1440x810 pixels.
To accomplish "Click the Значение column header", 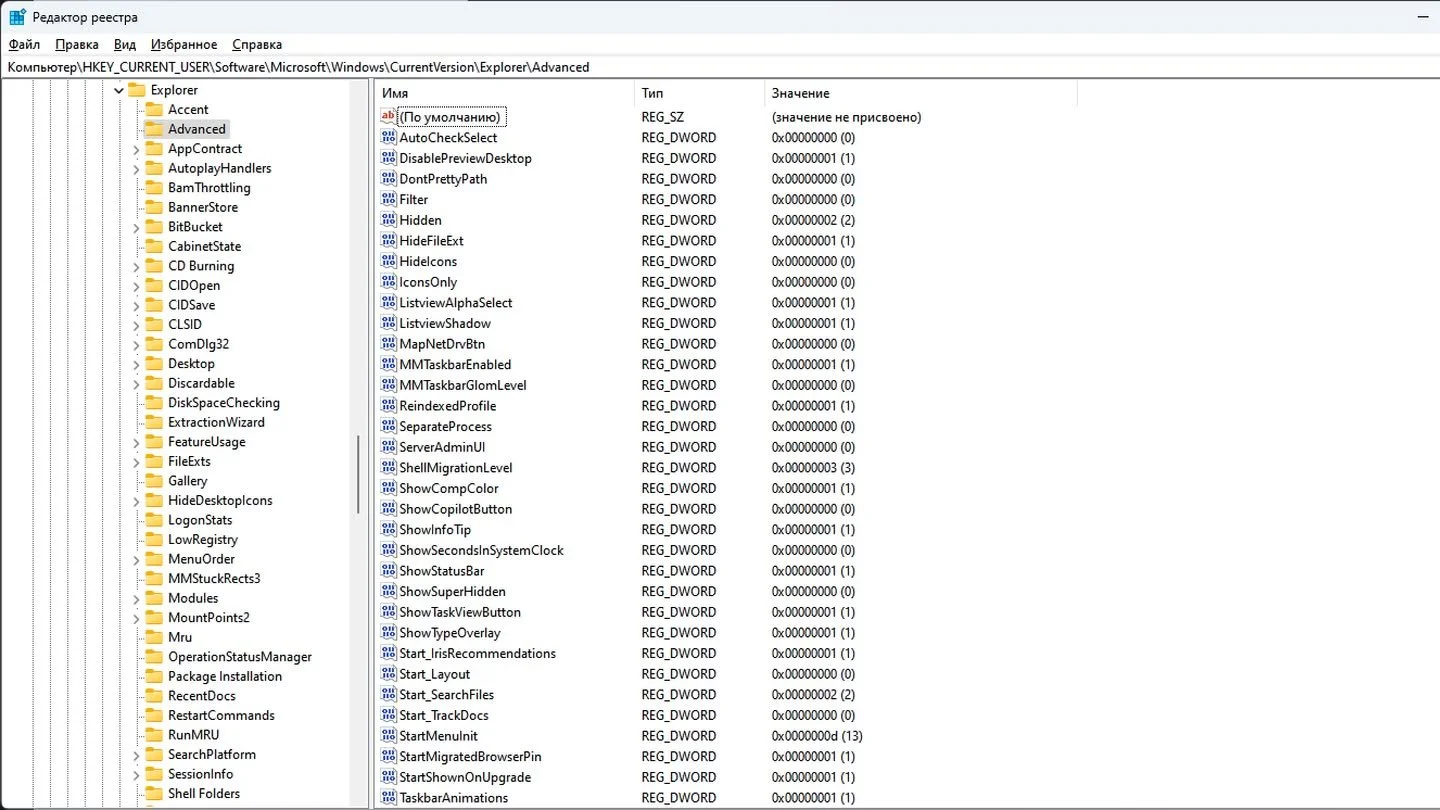I will pyautogui.click(x=920, y=93).
